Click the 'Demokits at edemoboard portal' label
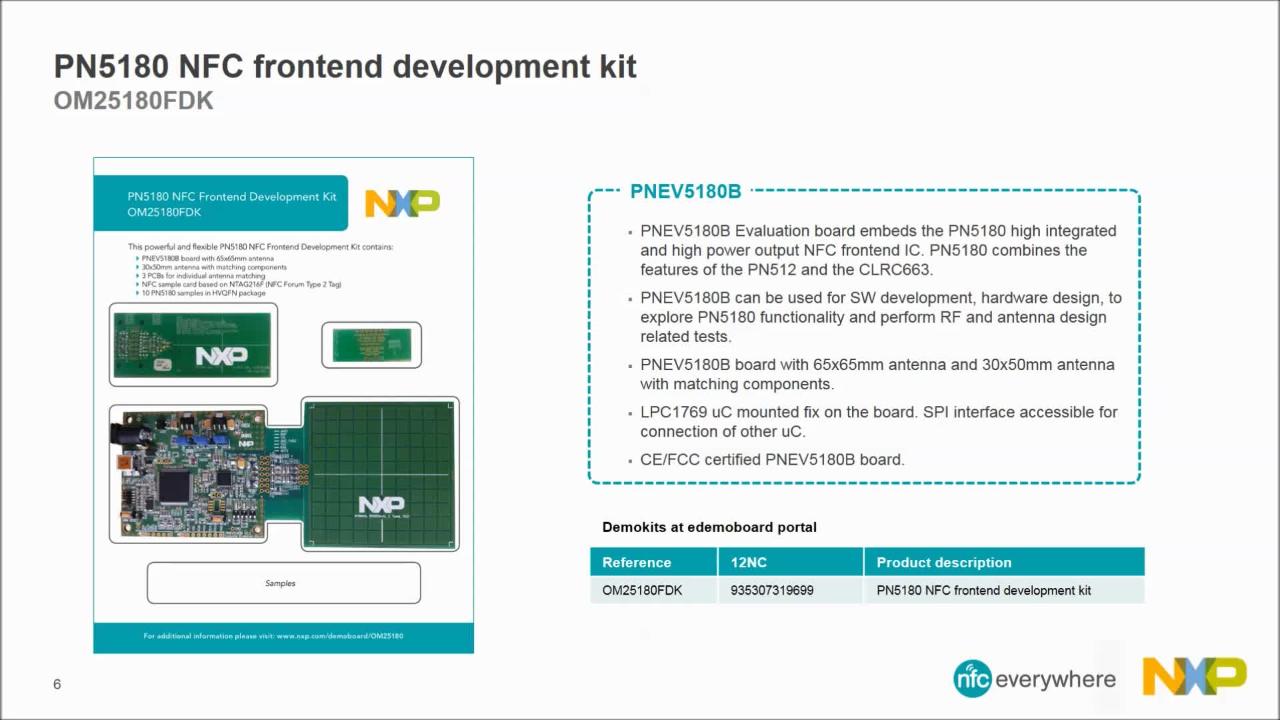The image size is (1280, 720). (709, 527)
